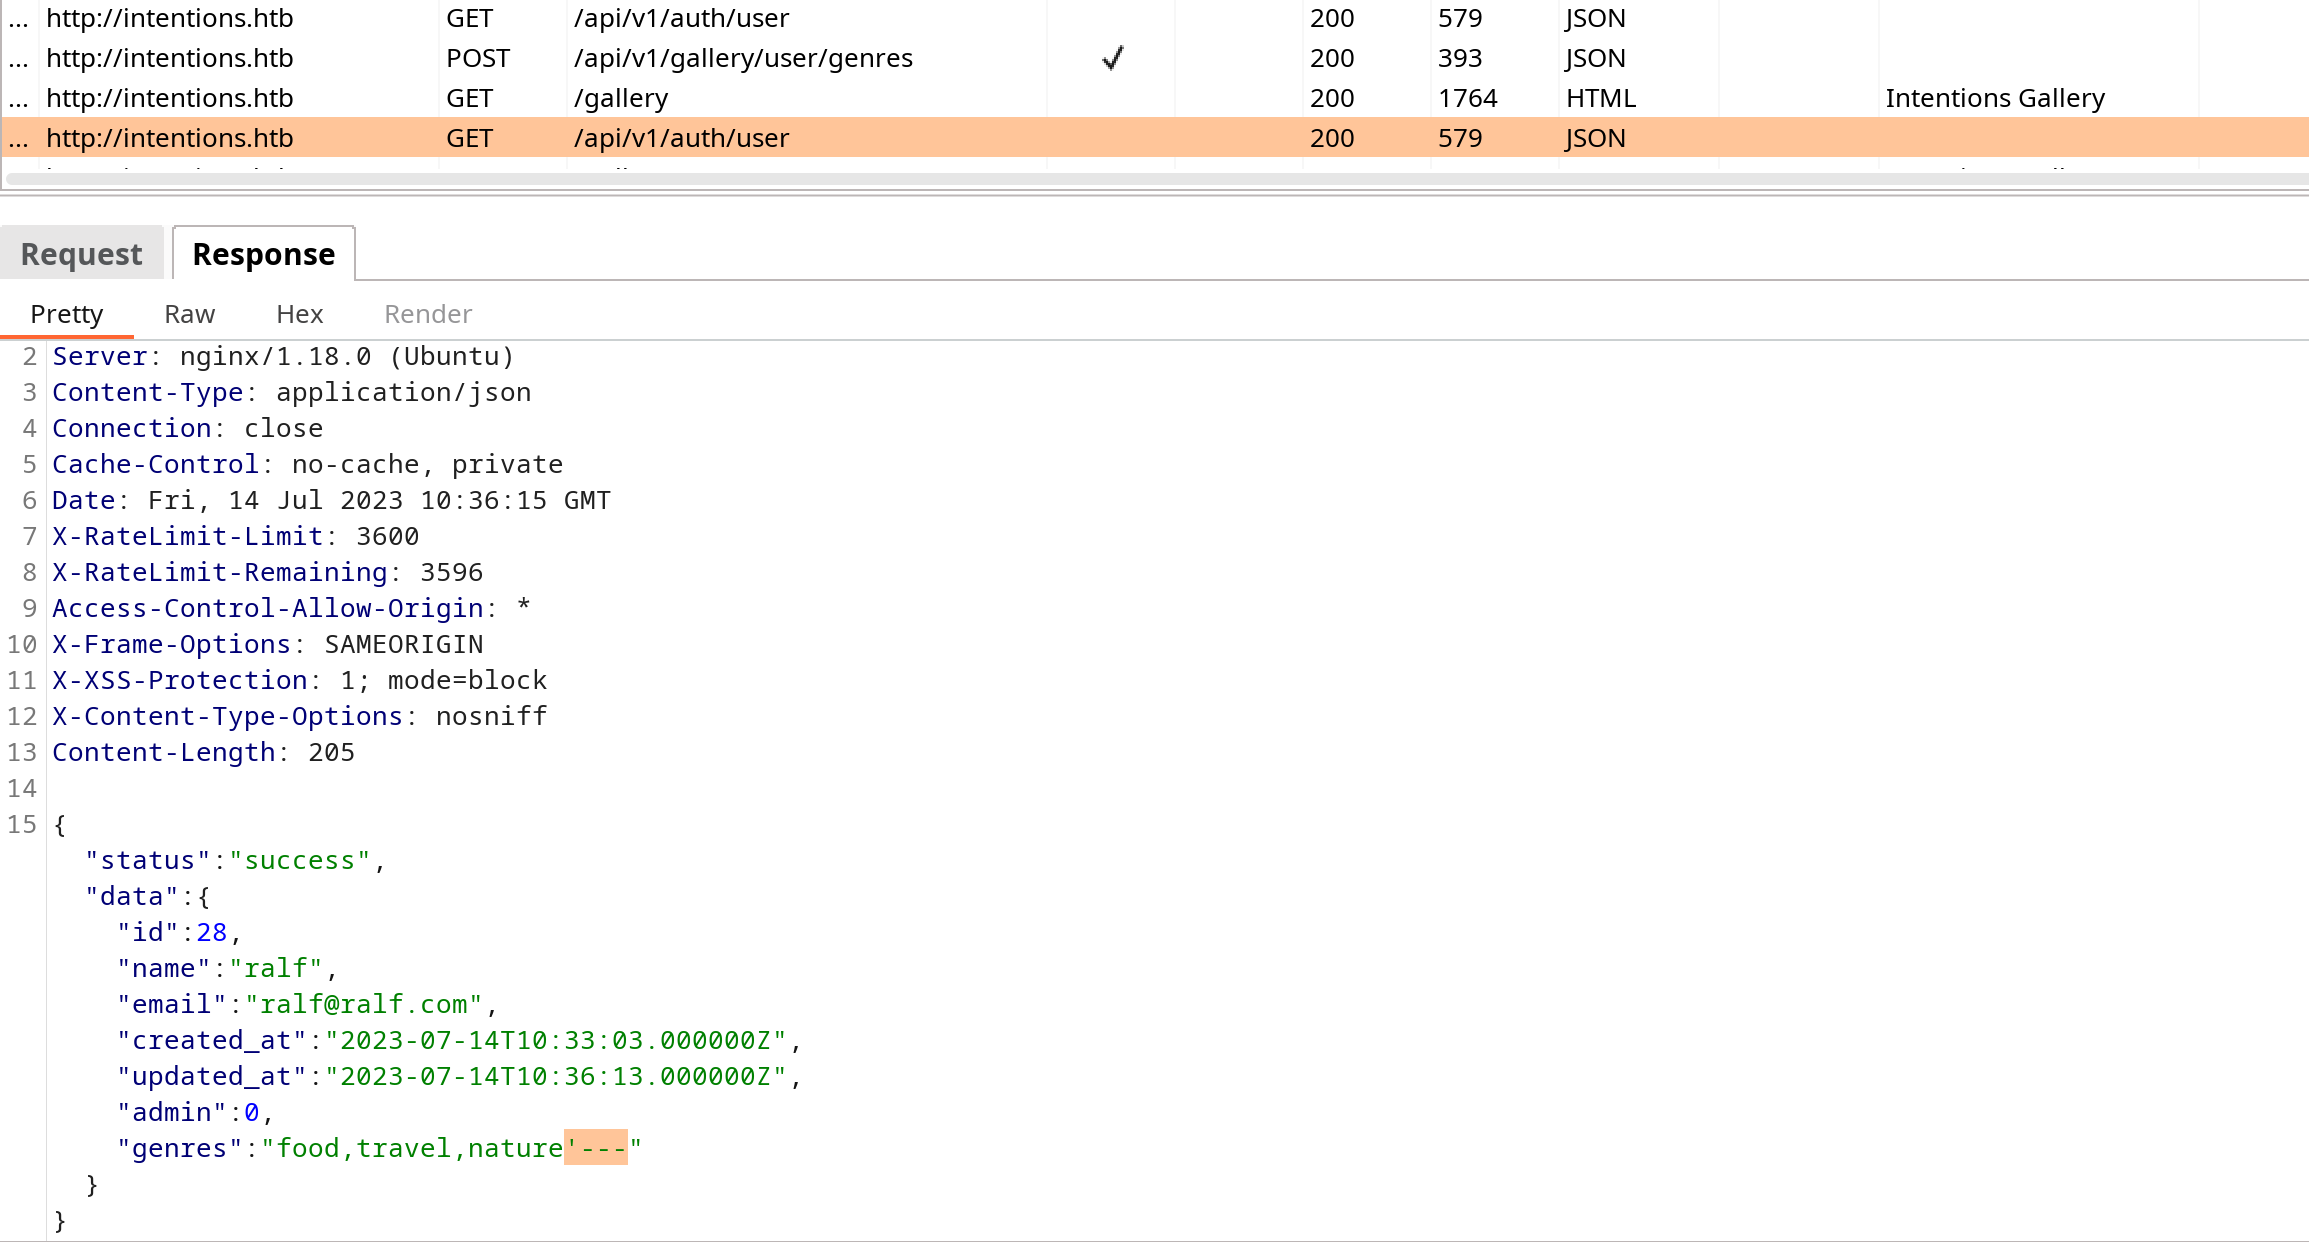Click the Content-Type header line
This screenshot has height=1244, width=2309.
tap(292, 393)
